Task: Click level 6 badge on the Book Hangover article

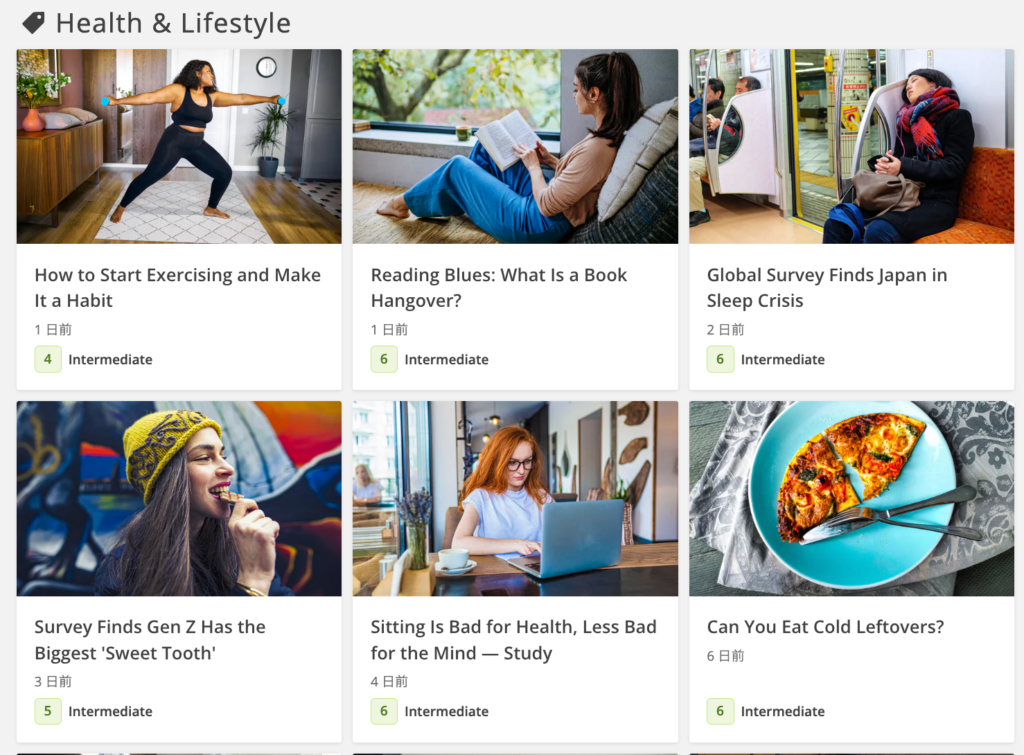Action: pos(384,359)
